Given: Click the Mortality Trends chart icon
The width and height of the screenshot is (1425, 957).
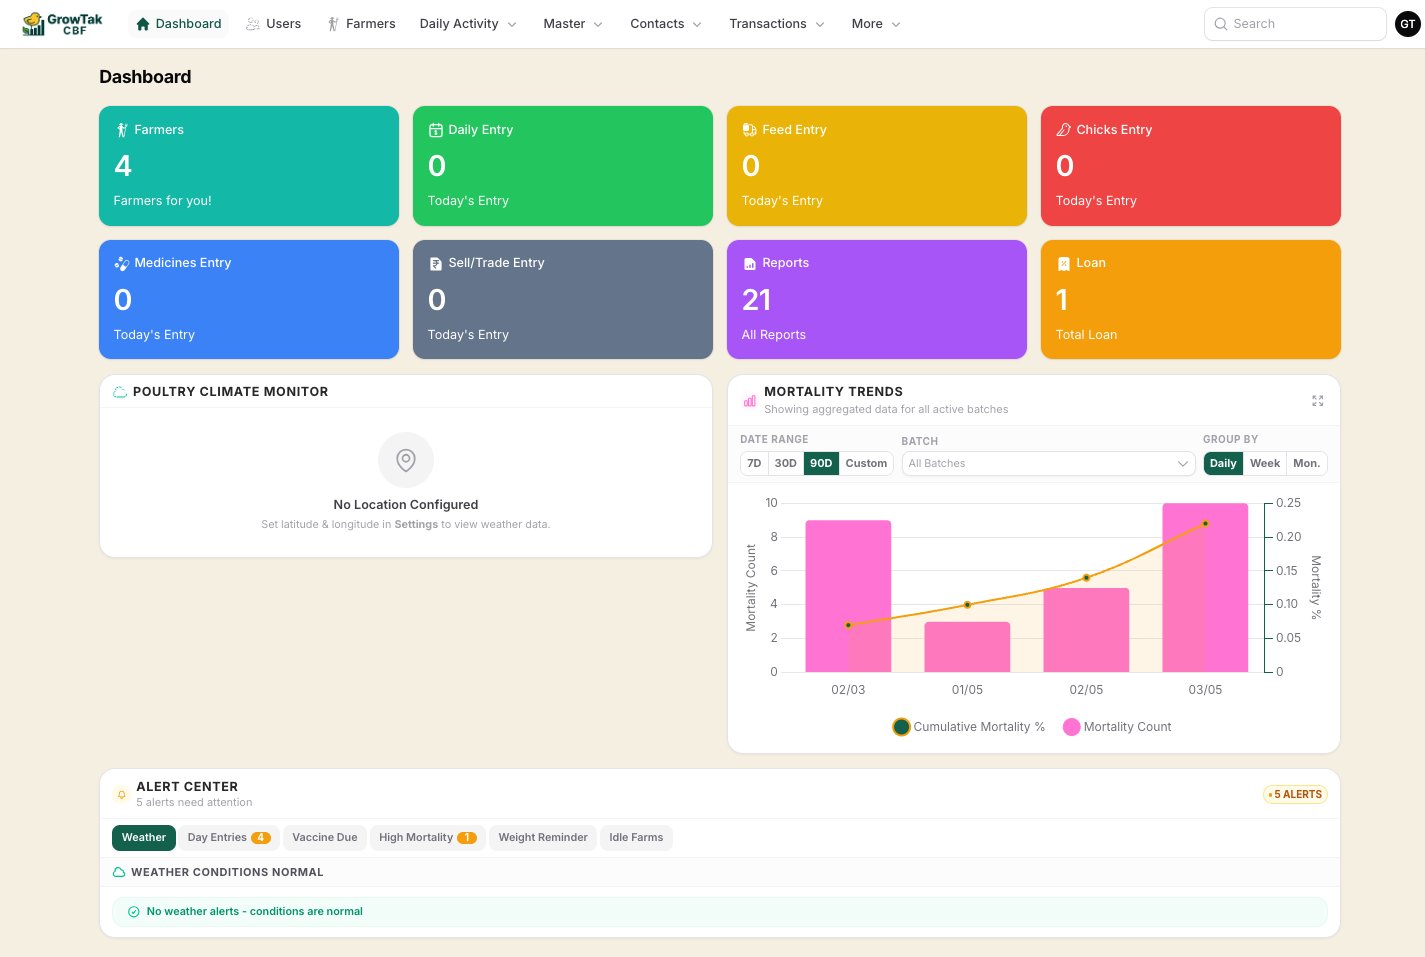Looking at the screenshot, I should (750, 401).
